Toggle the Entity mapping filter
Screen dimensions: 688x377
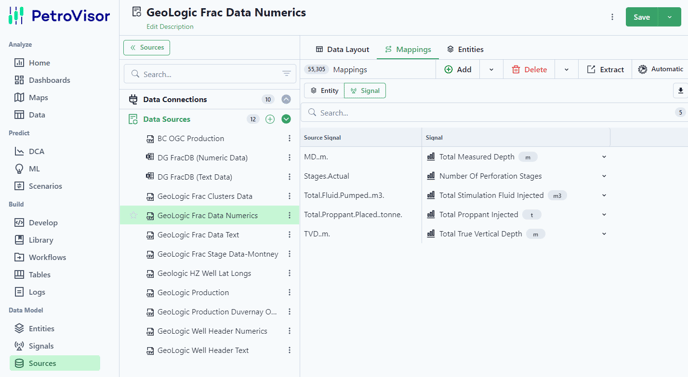coord(324,90)
